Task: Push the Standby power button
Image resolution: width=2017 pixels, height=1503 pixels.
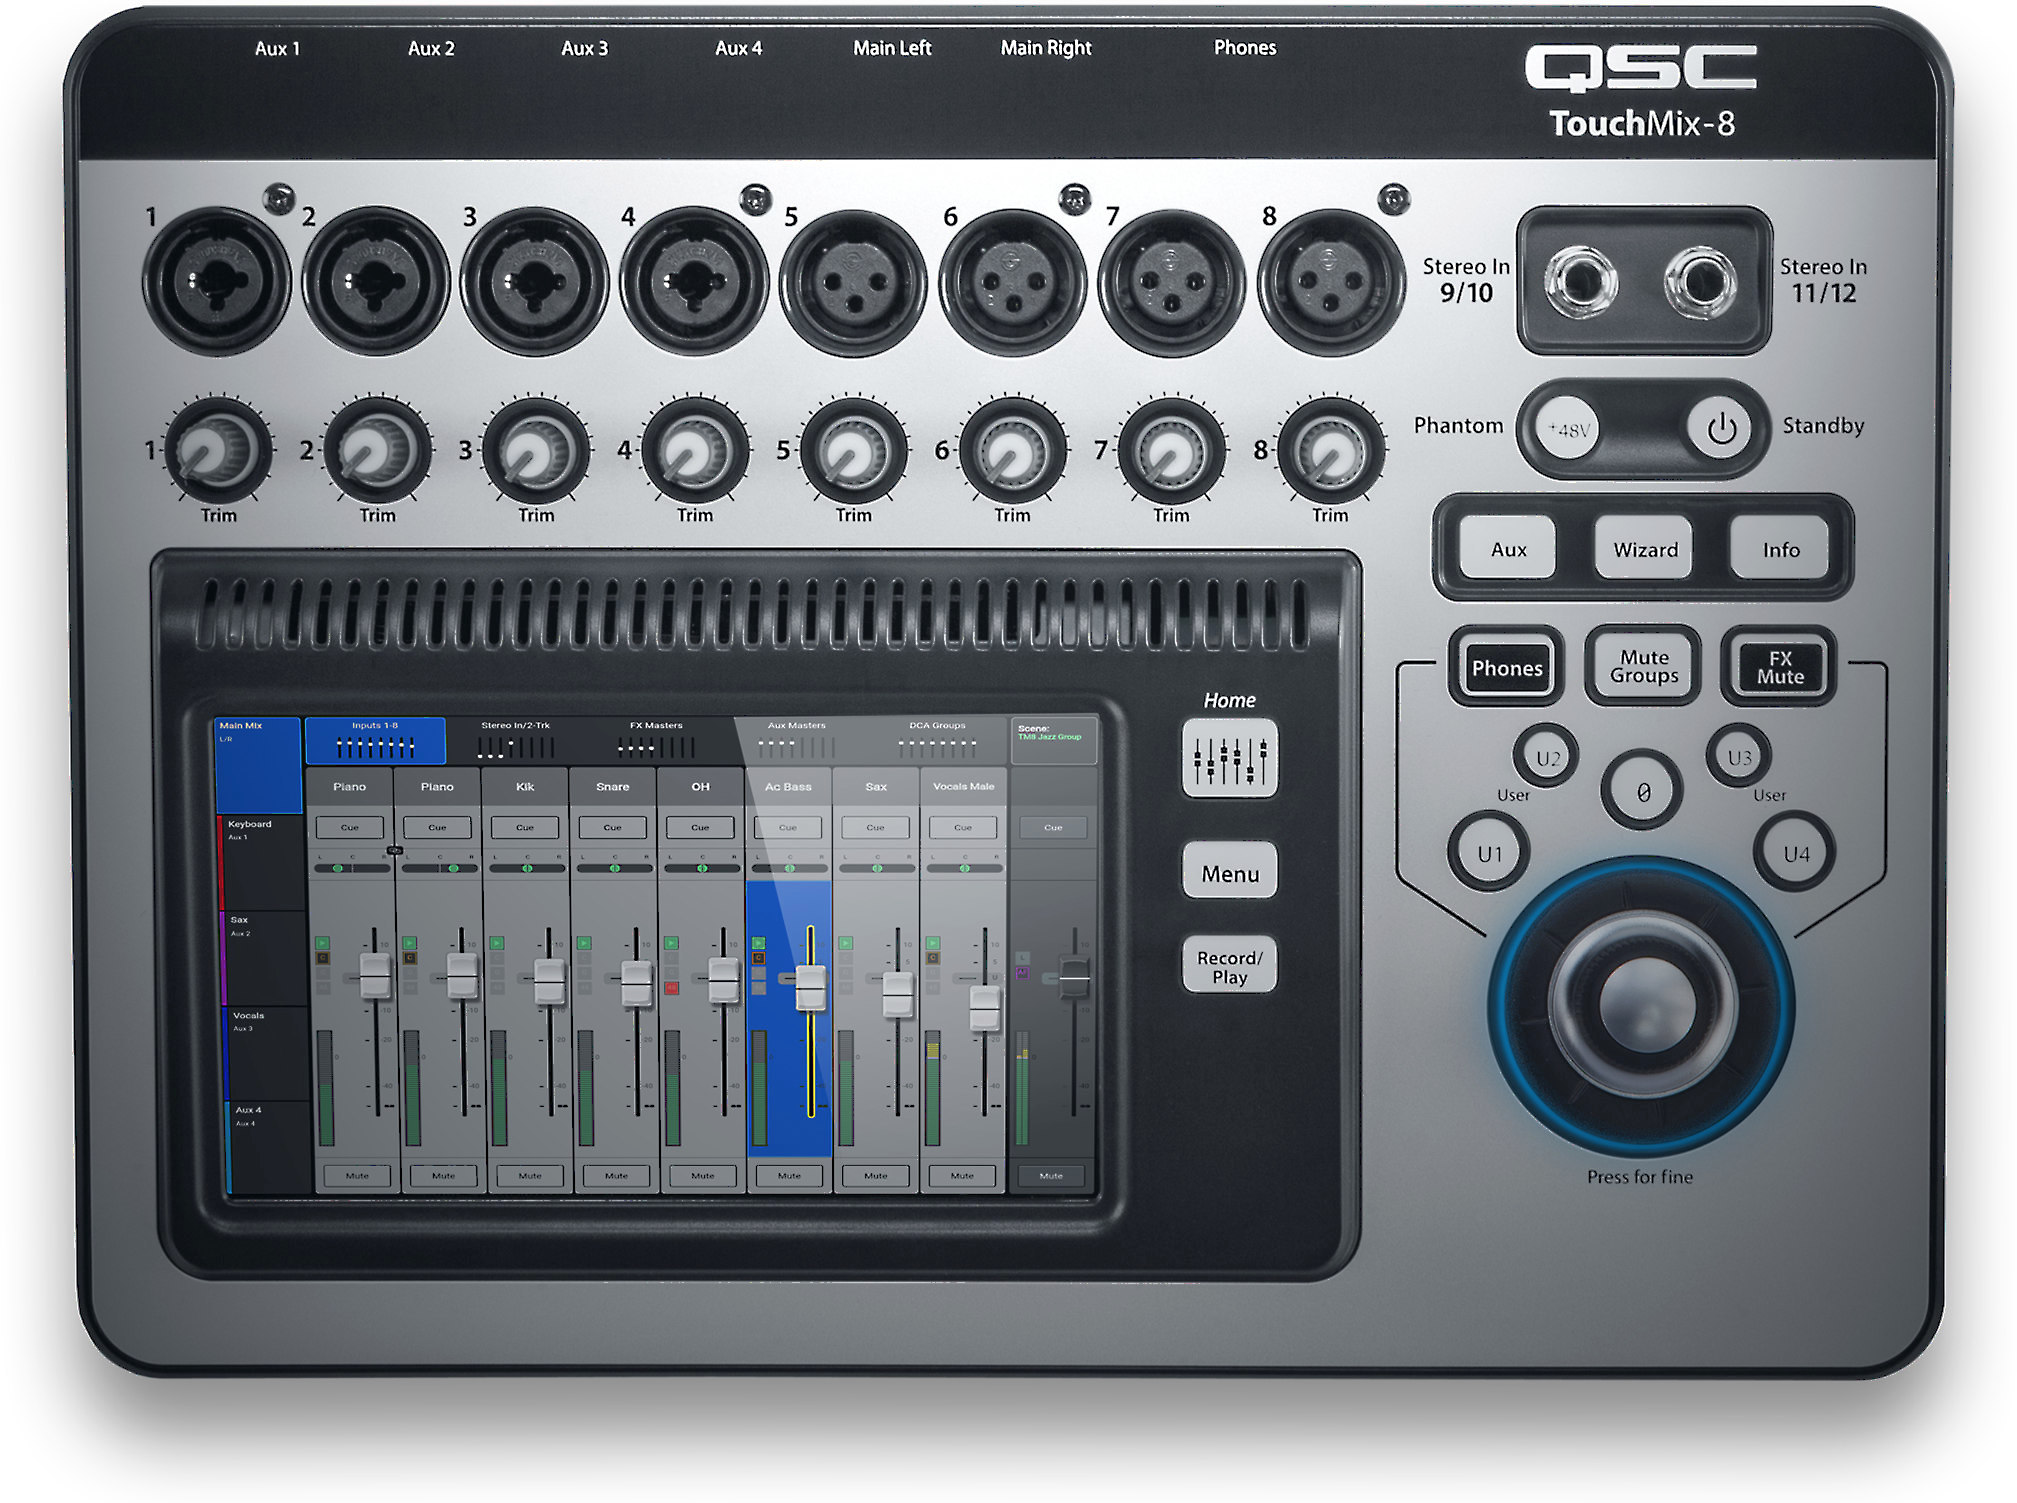Action: 1721,429
